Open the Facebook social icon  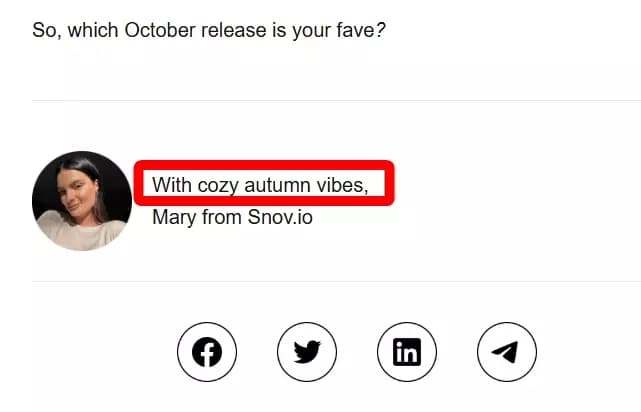pyautogui.click(x=207, y=352)
